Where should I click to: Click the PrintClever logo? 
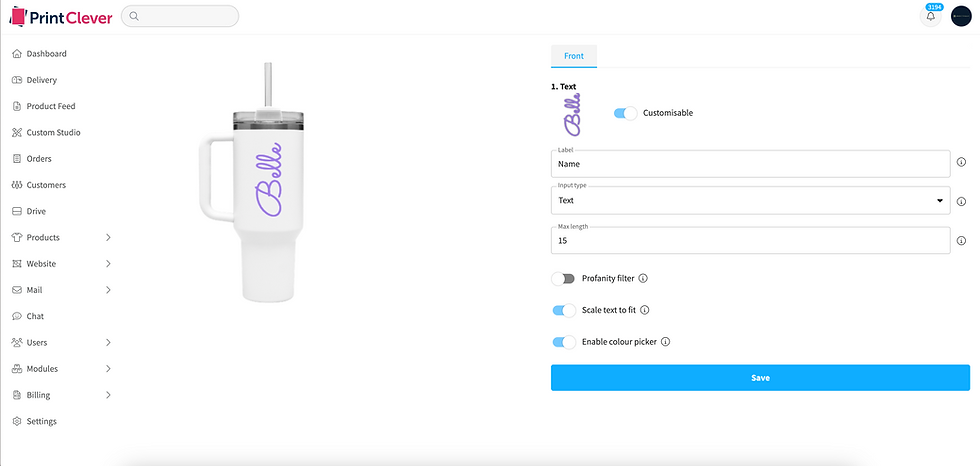[x=61, y=17]
